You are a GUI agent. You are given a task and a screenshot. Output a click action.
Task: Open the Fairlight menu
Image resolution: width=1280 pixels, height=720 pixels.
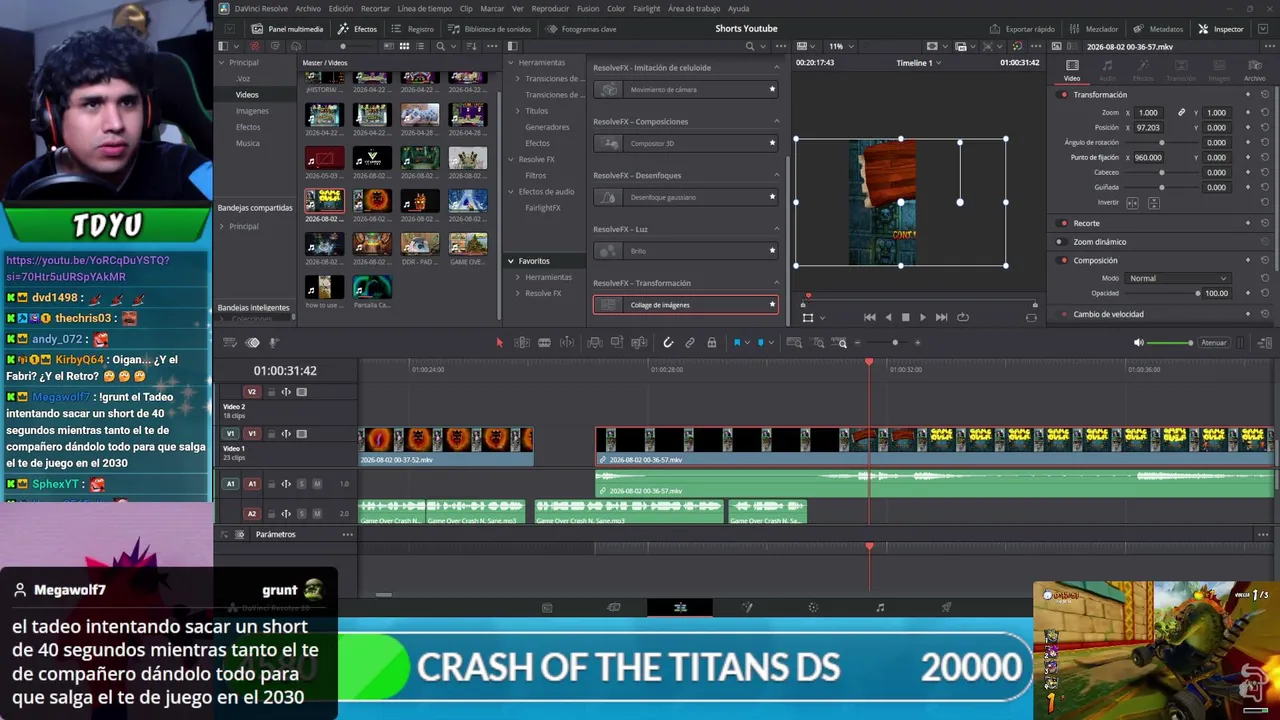[647, 9]
